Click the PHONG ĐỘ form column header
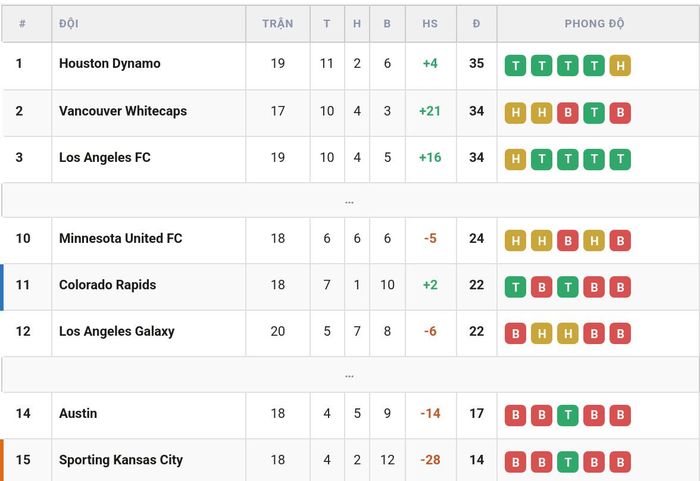 [x=594, y=24]
